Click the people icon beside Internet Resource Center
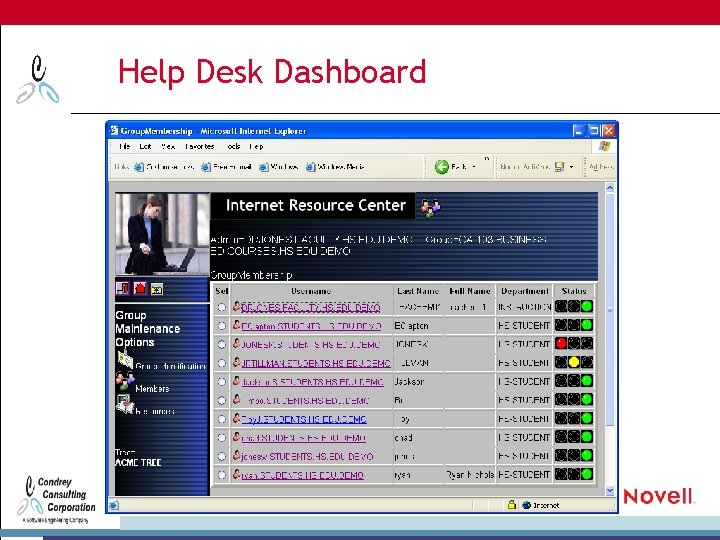Screen dimensions: 720x540 point(430,208)
